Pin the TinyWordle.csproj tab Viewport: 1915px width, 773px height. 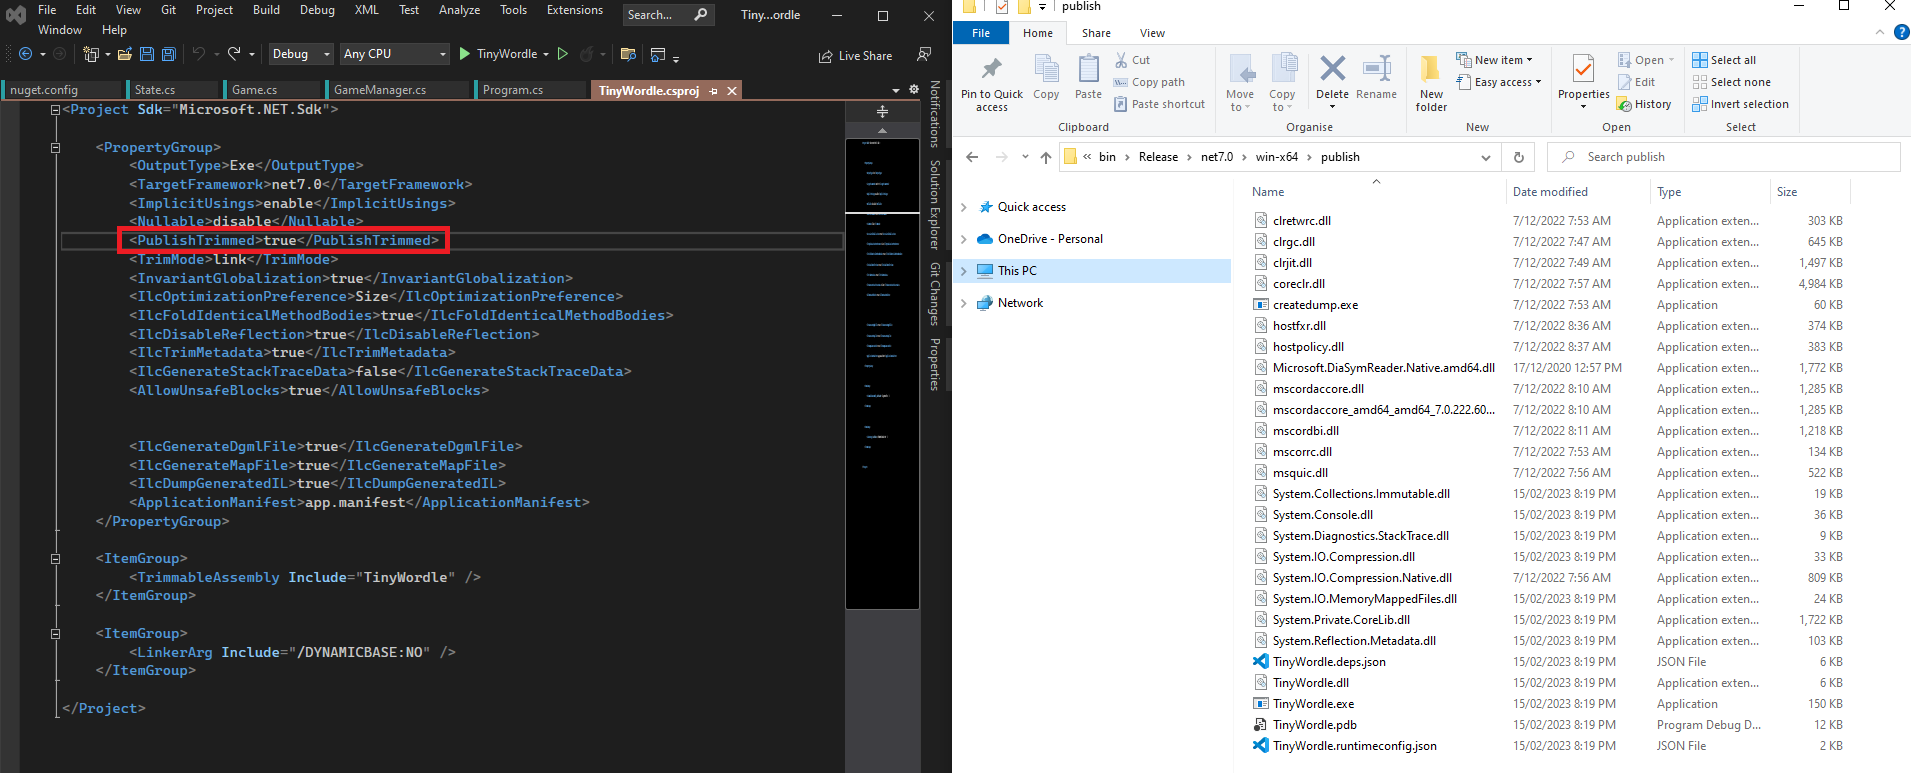pos(713,91)
